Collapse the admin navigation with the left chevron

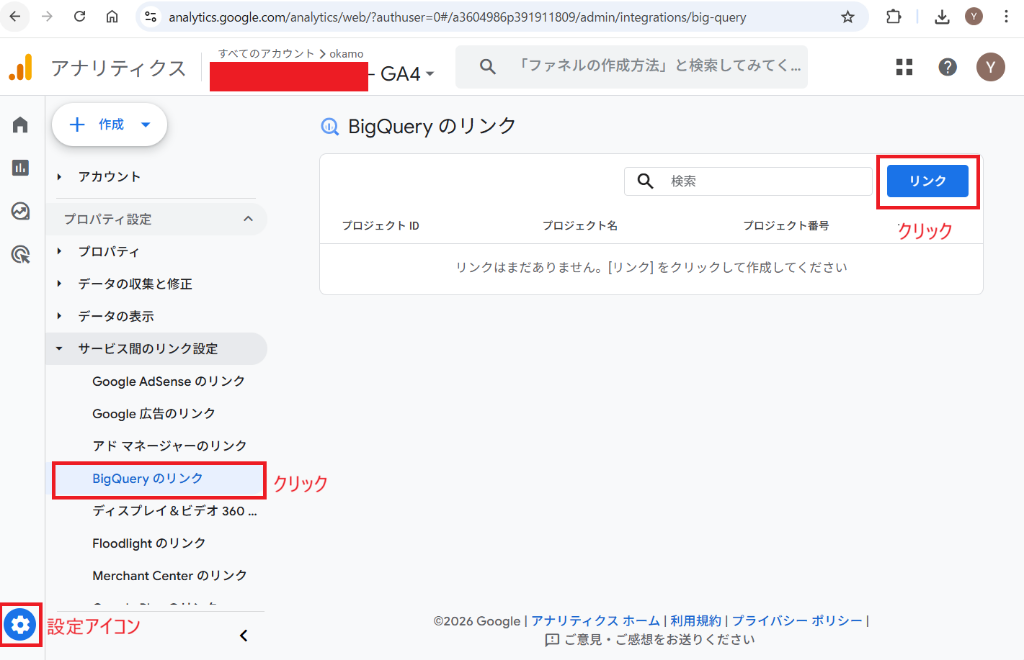coord(244,636)
